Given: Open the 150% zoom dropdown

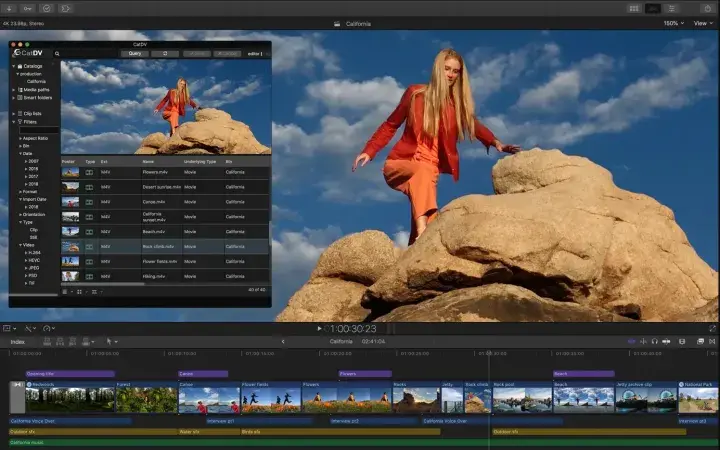Looking at the screenshot, I should pyautogui.click(x=671, y=23).
